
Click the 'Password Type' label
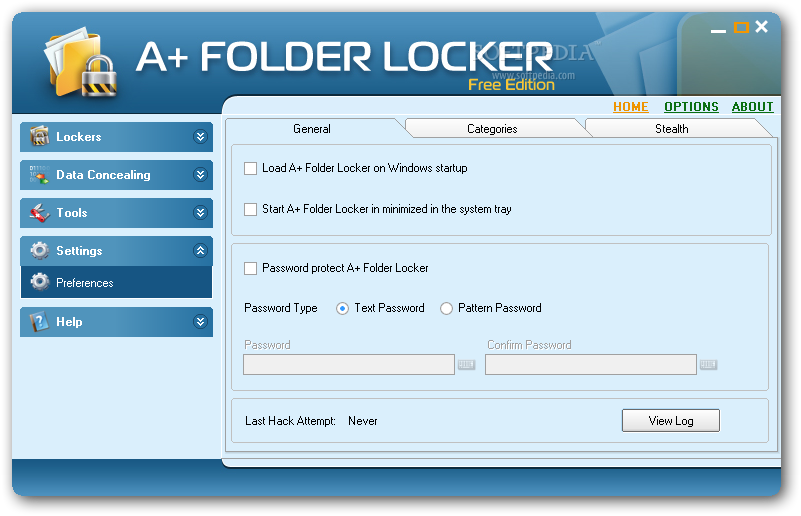pyautogui.click(x=280, y=308)
